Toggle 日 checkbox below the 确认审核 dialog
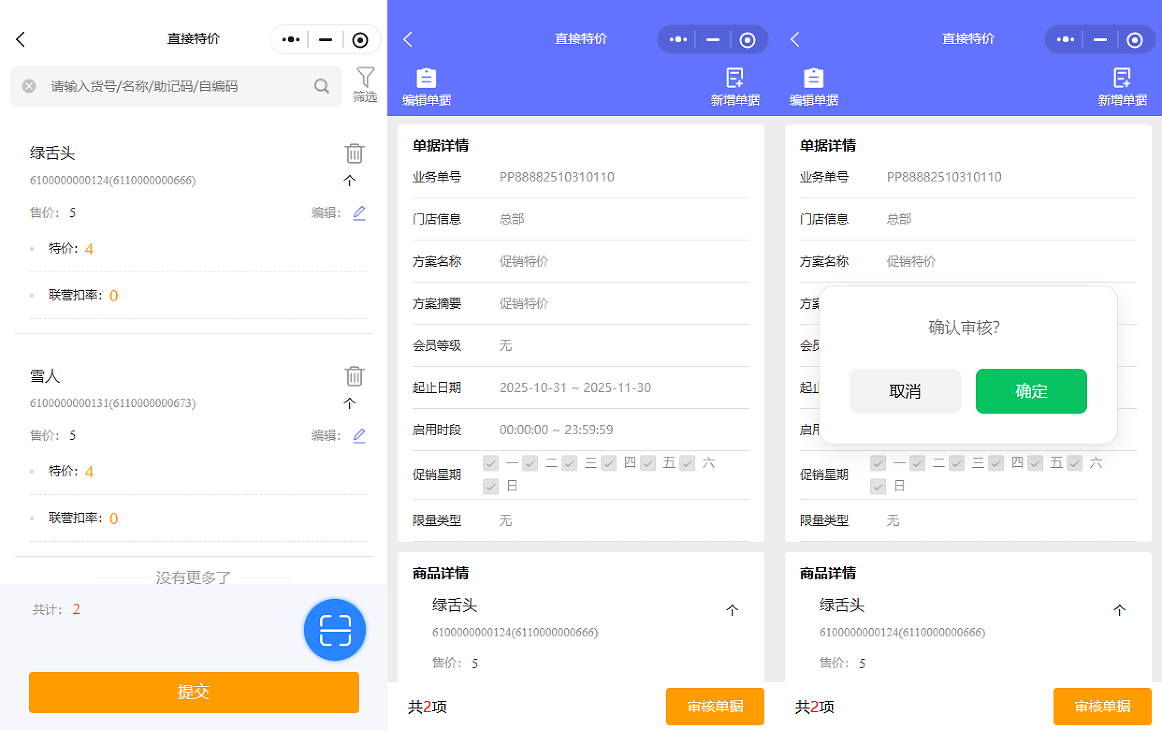This screenshot has height=730, width=1162. click(x=878, y=486)
